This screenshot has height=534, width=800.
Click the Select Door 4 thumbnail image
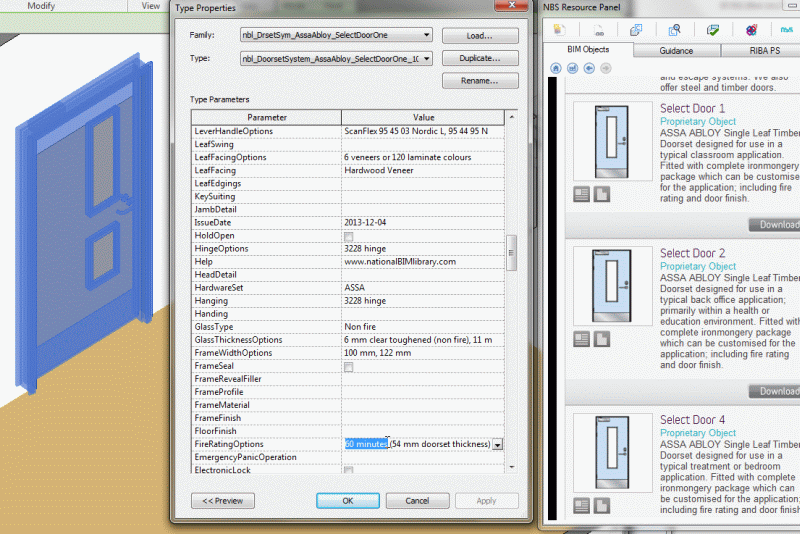pos(613,452)
